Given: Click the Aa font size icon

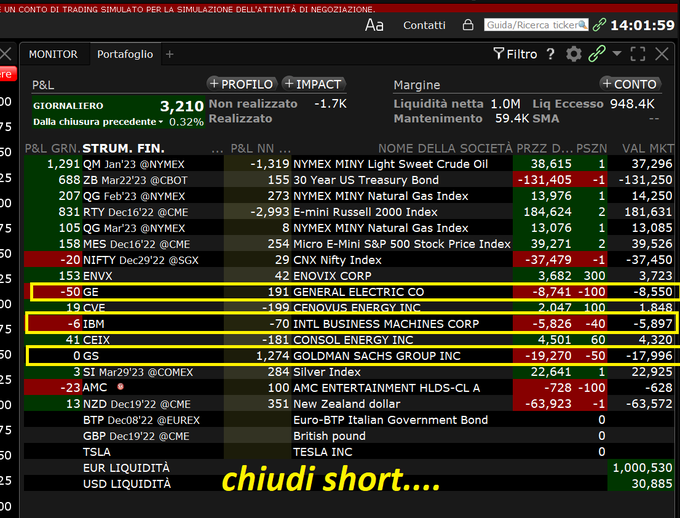Looking at the screenshot, I should tap(374, 25).
